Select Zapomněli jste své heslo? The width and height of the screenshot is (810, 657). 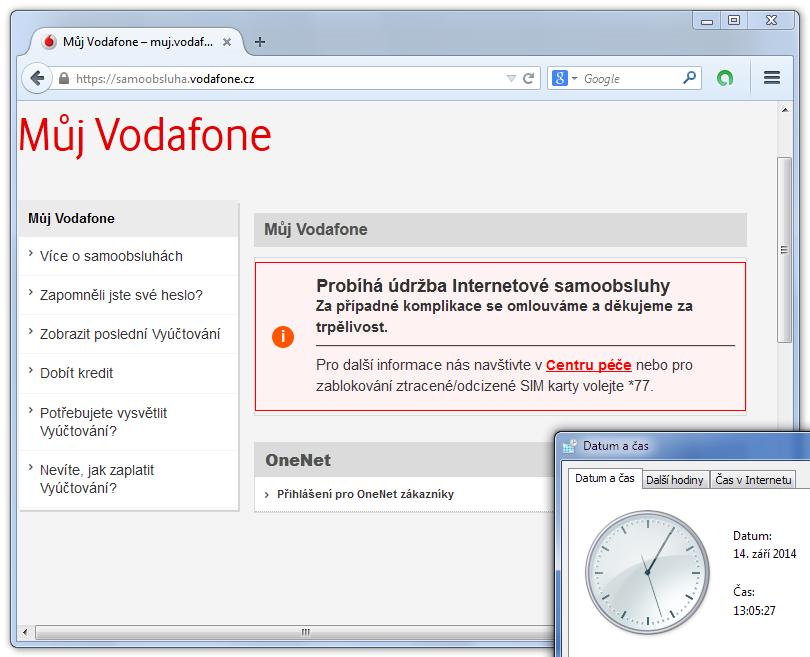point(121,295)
